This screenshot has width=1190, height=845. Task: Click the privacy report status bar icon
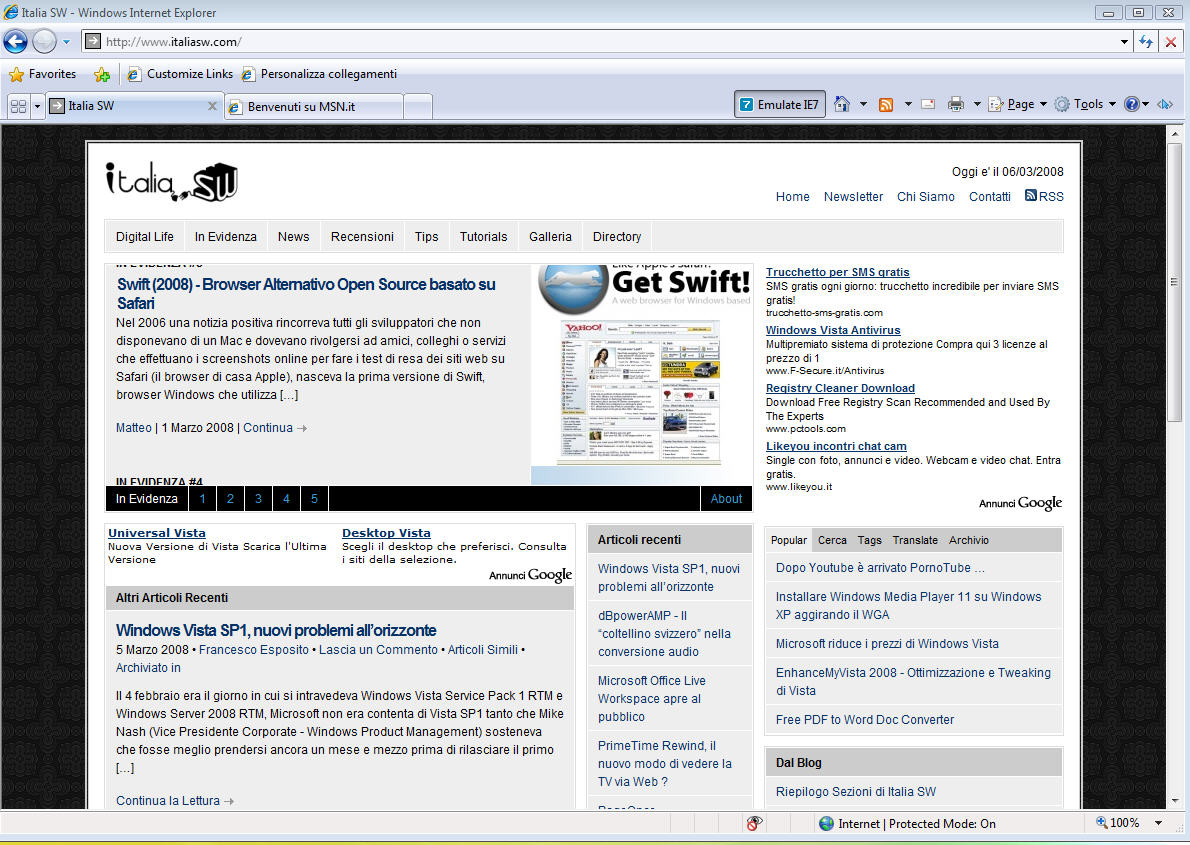(x=754, y=824)
